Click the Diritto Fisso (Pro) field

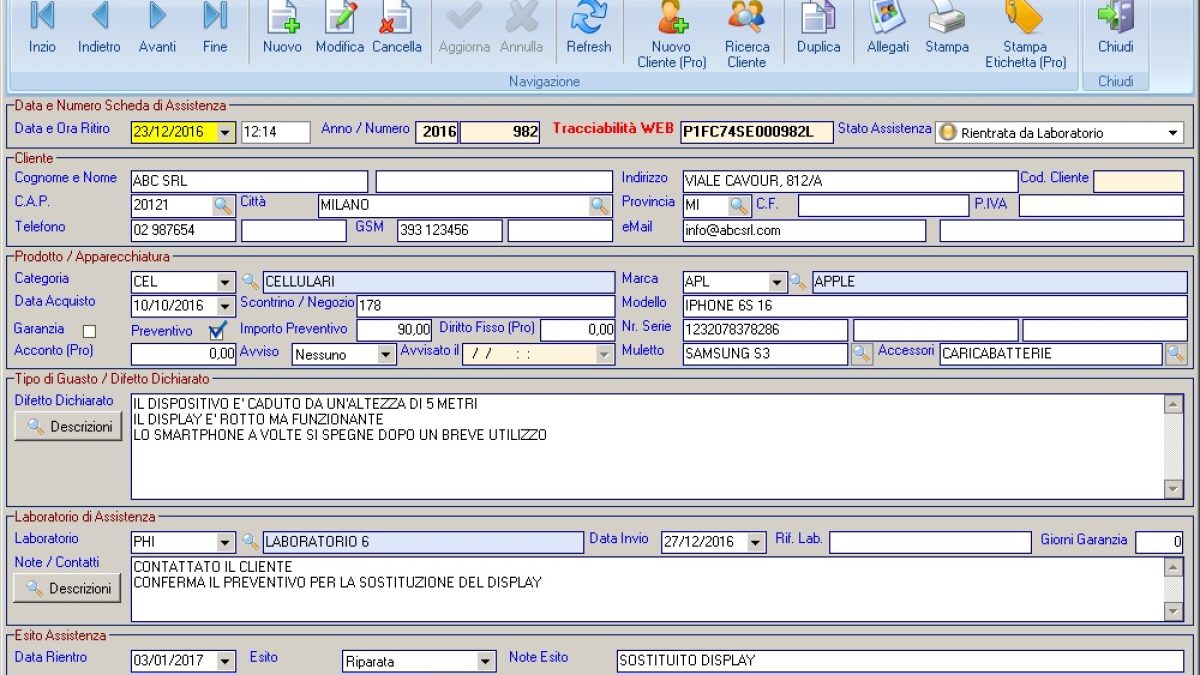pyautogui.click(x=578, y=330)
